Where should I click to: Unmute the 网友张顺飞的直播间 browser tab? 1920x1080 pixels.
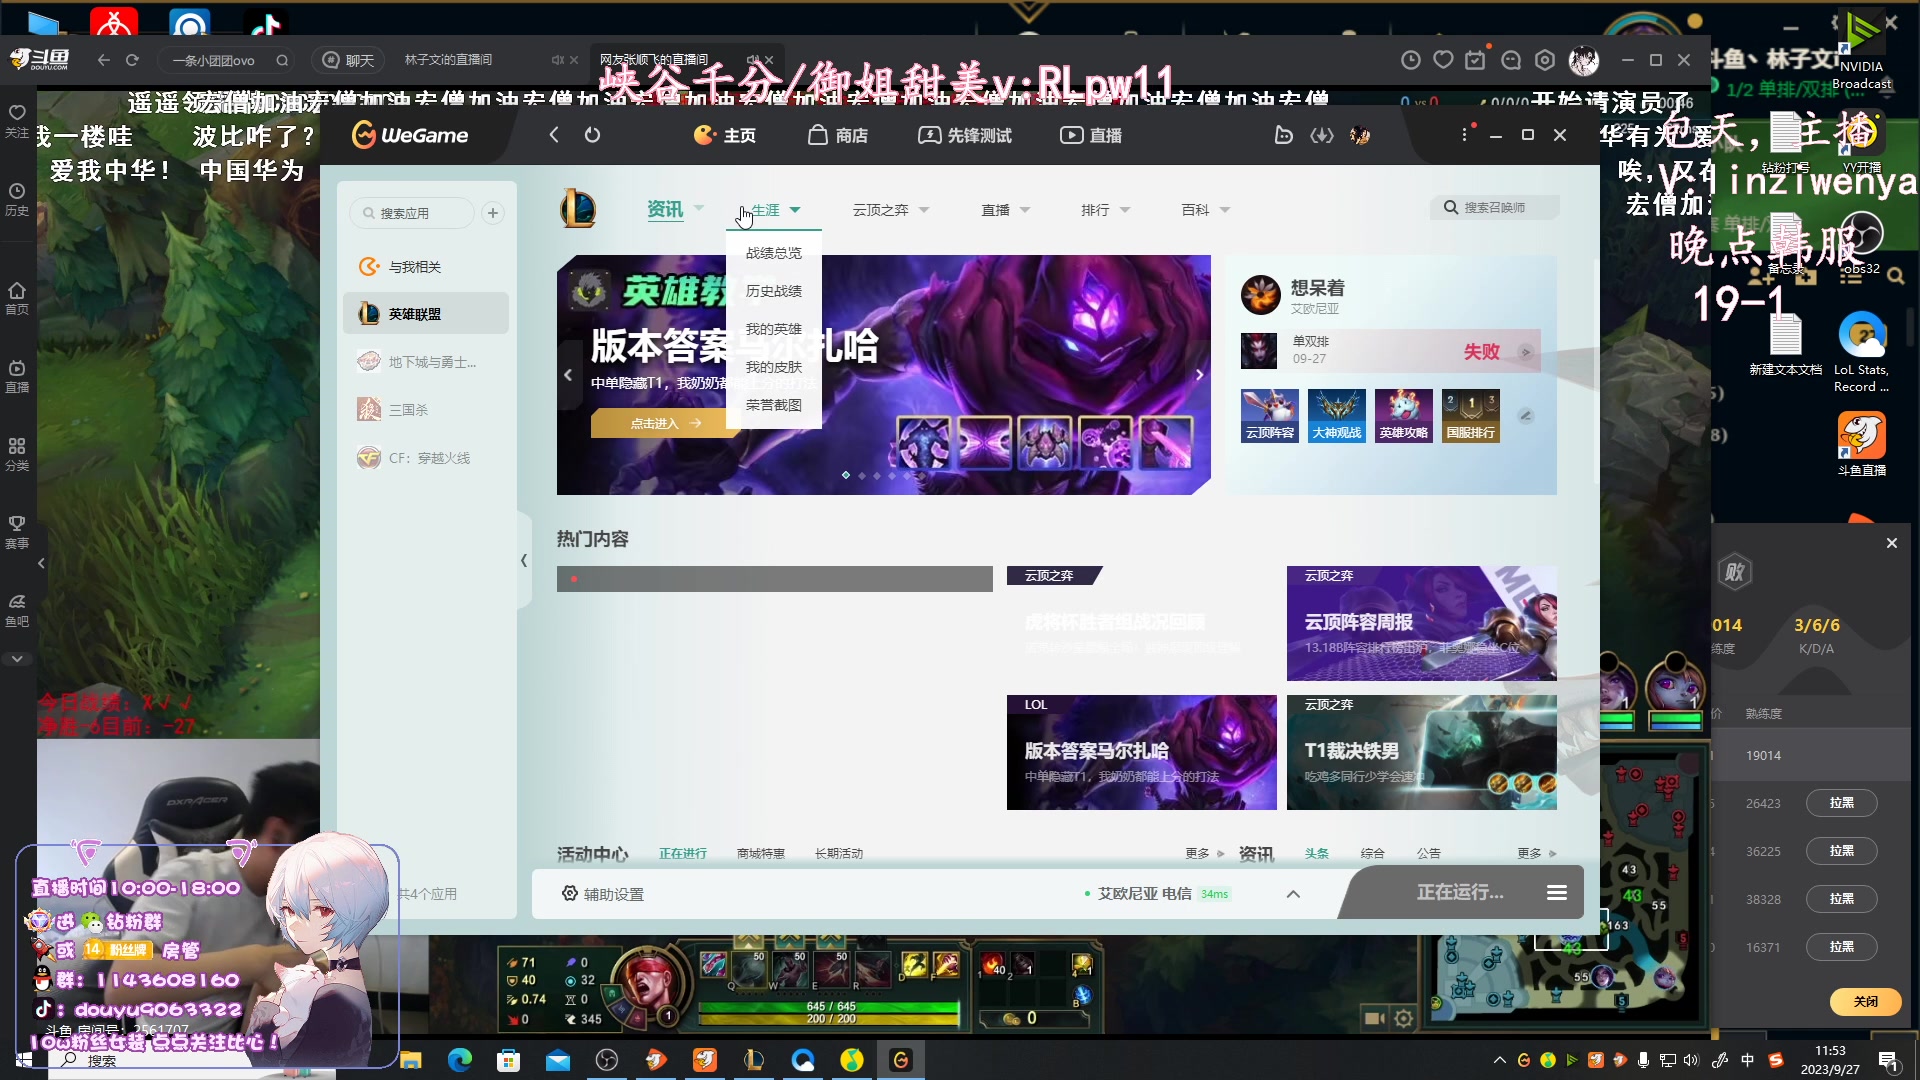[x=755, y=59]
